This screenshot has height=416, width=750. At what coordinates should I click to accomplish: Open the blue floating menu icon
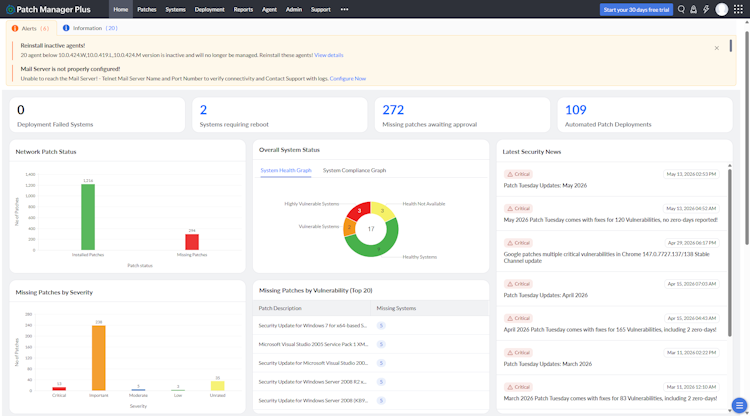tap(739, 405)
